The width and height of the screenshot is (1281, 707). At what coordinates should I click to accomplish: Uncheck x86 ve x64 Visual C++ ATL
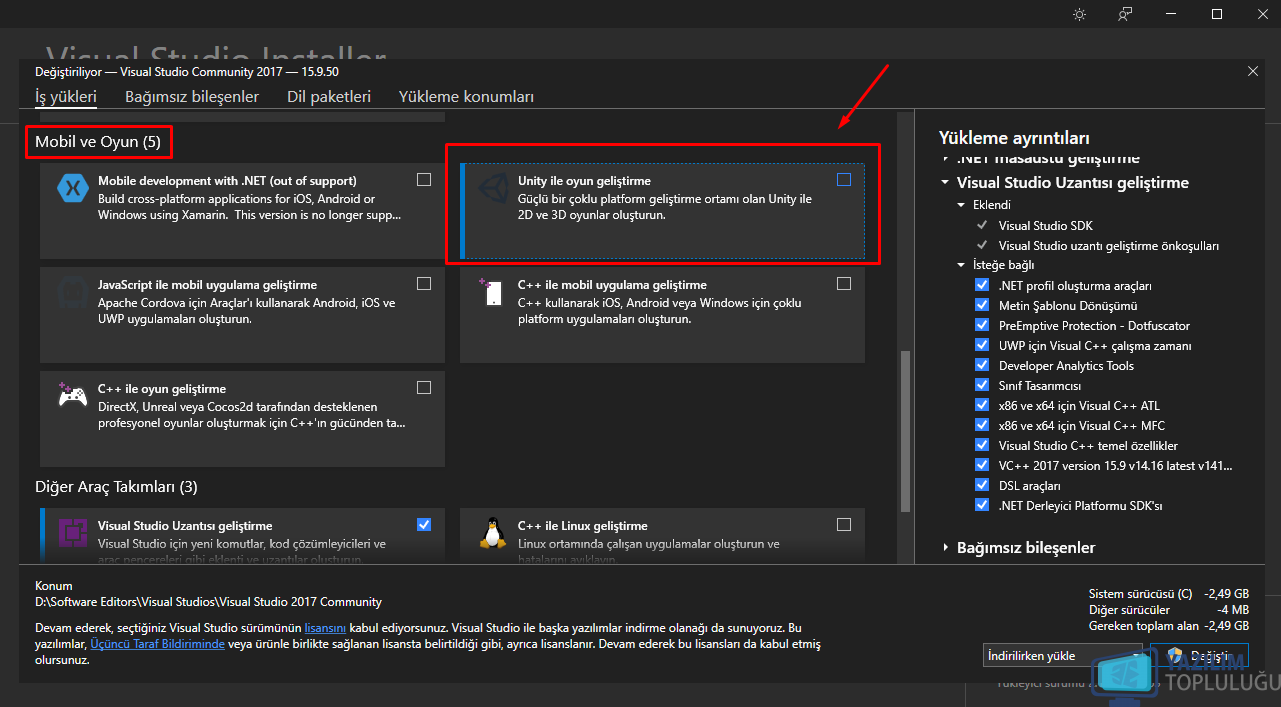(981, 406)
